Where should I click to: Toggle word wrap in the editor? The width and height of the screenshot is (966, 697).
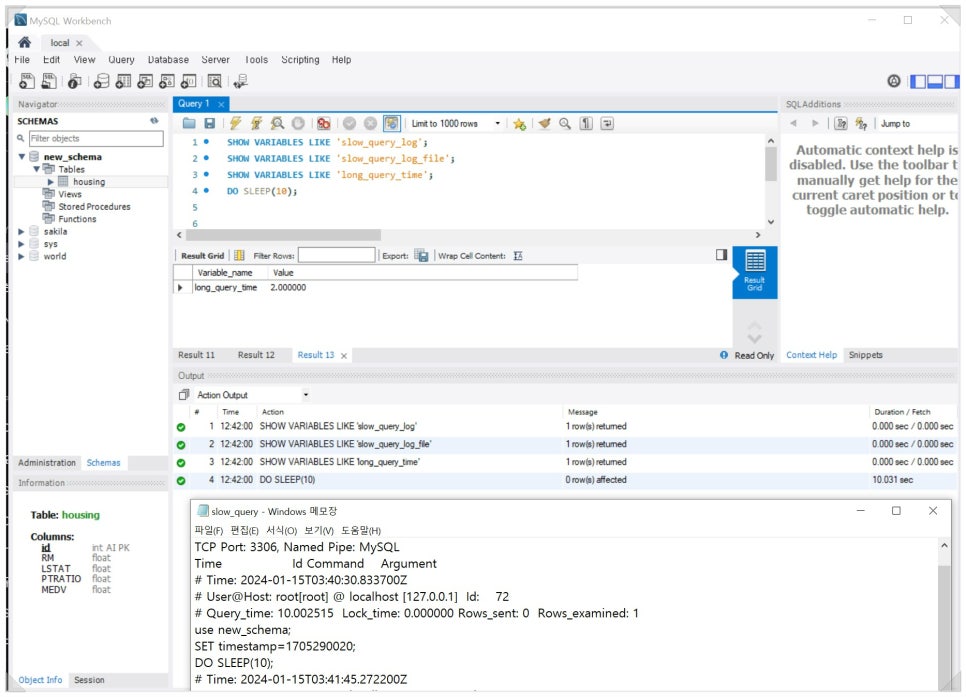click(x=607, y=123)
